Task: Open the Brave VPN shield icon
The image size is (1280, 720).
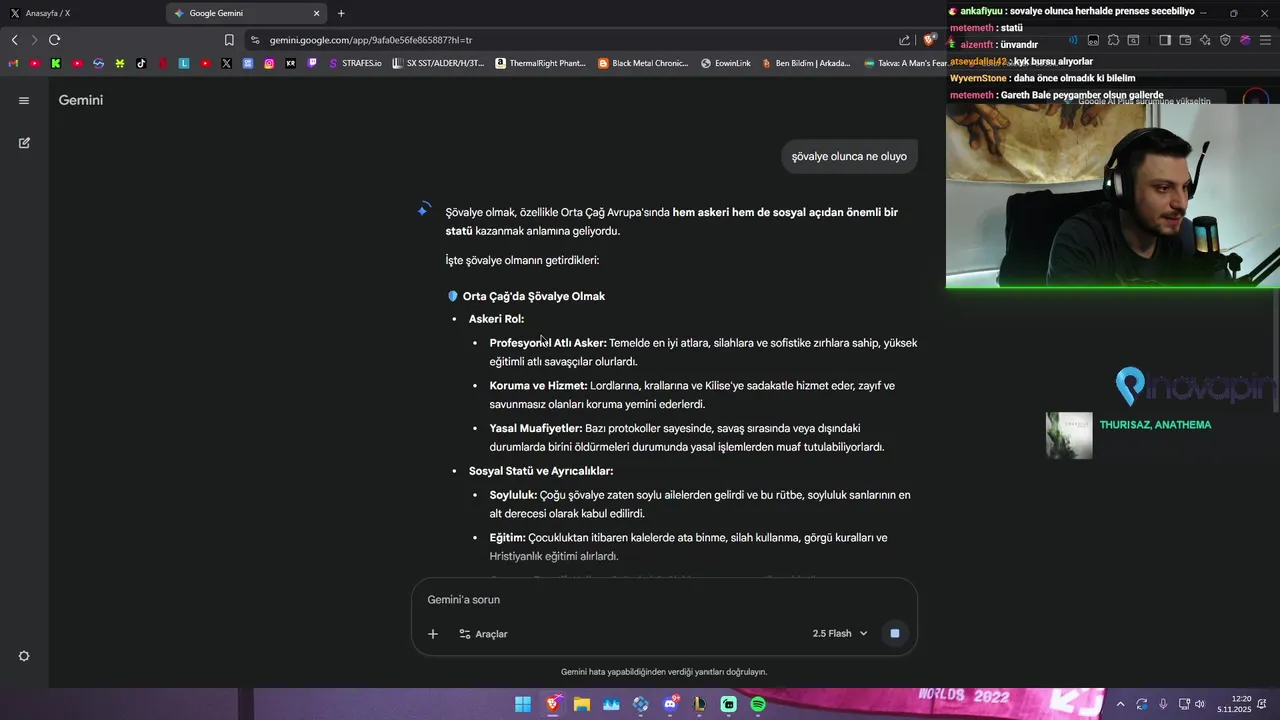Action: (x=1225, y=40)
